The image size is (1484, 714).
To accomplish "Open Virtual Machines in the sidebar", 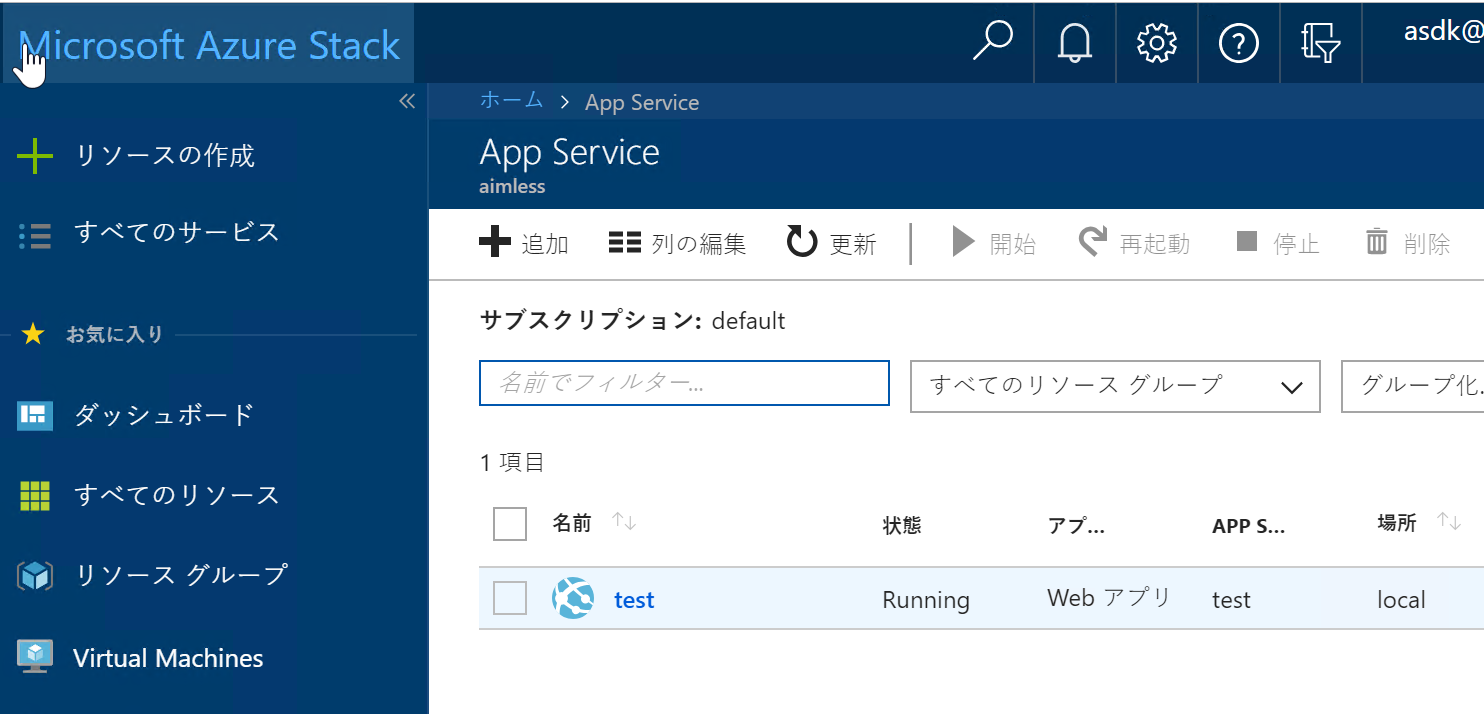I will click(168, 658).
